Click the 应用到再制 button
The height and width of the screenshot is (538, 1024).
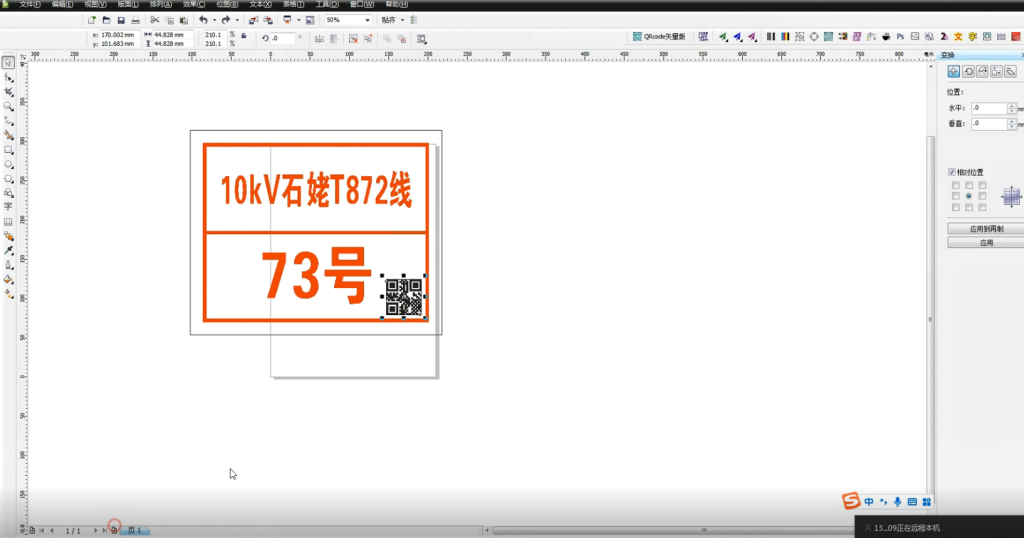985,229
